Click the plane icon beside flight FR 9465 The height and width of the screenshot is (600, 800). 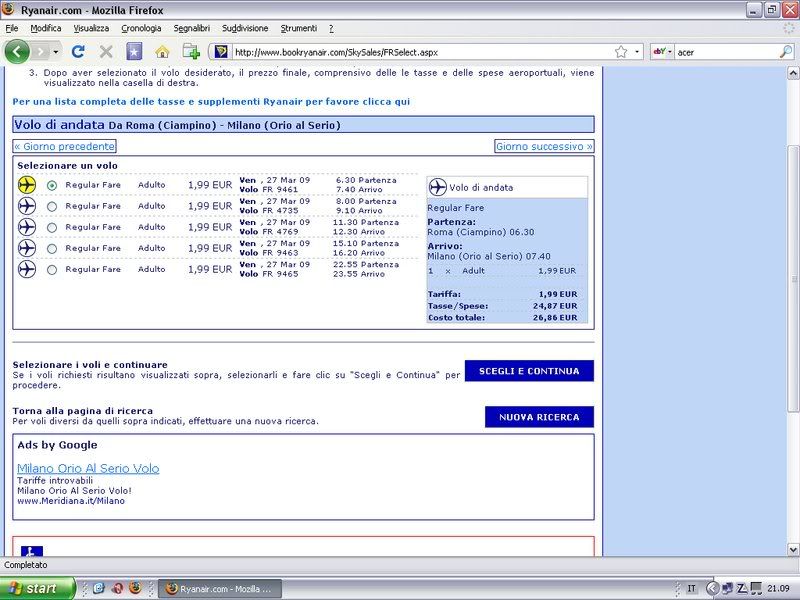(x=27, y=269)
